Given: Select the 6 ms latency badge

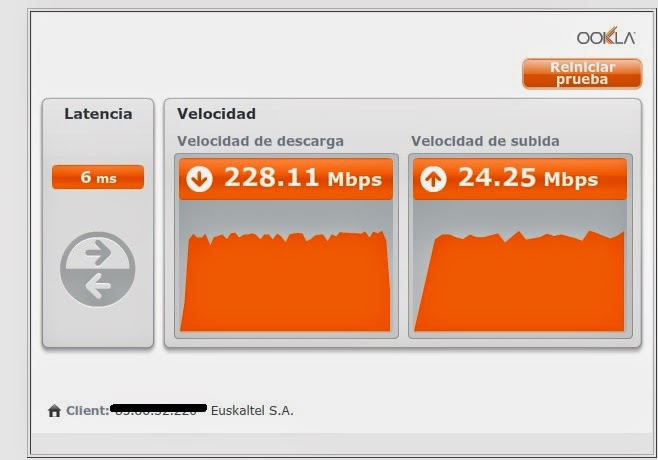Looking at the screenshot, I should [98, 177].
